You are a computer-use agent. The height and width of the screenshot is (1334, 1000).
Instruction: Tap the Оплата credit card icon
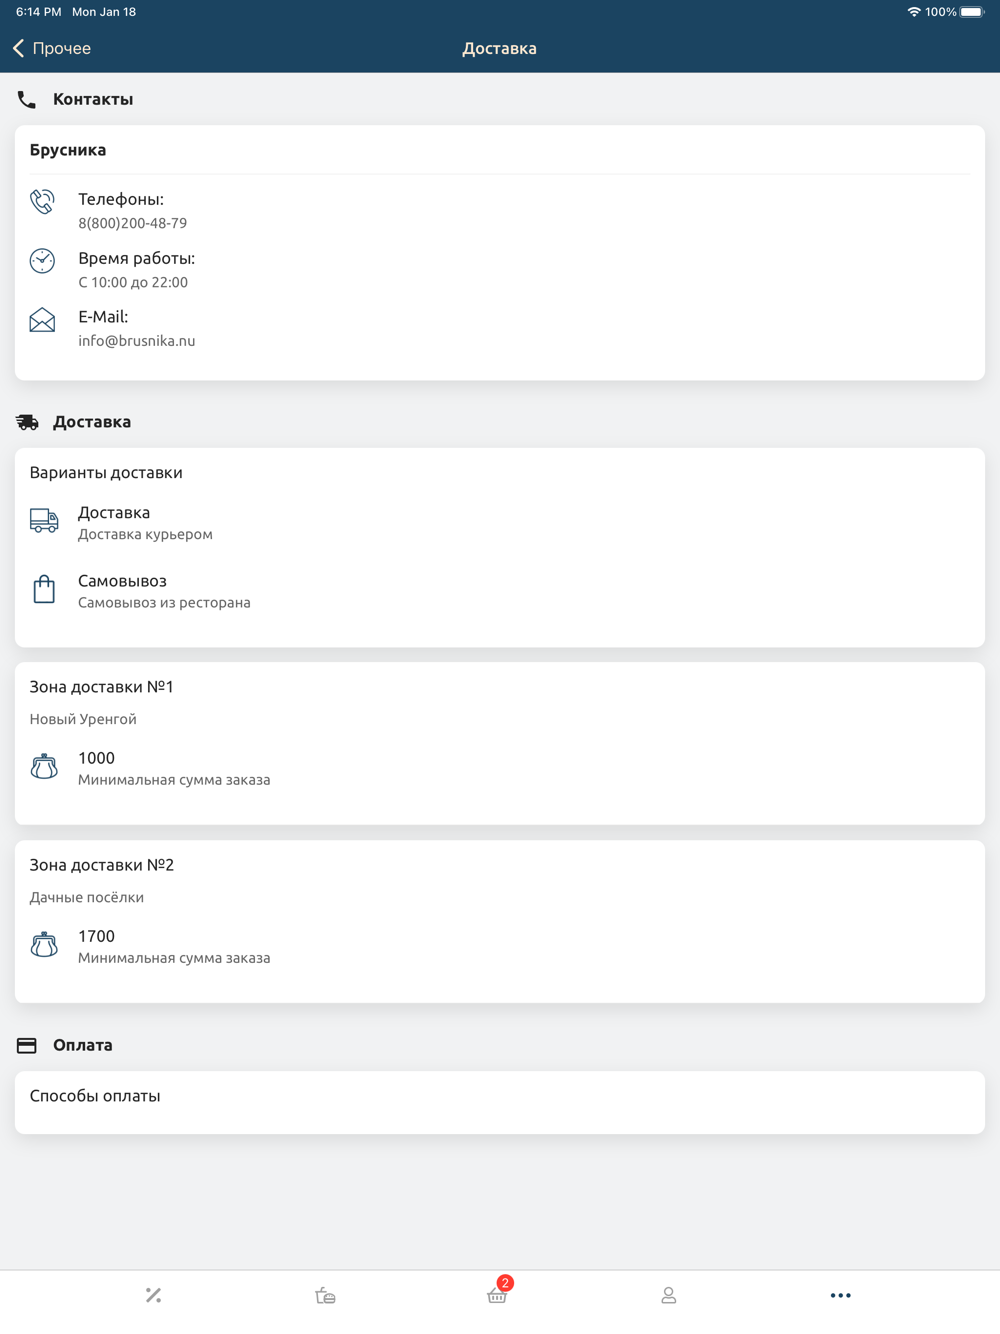pos(27,1045)
